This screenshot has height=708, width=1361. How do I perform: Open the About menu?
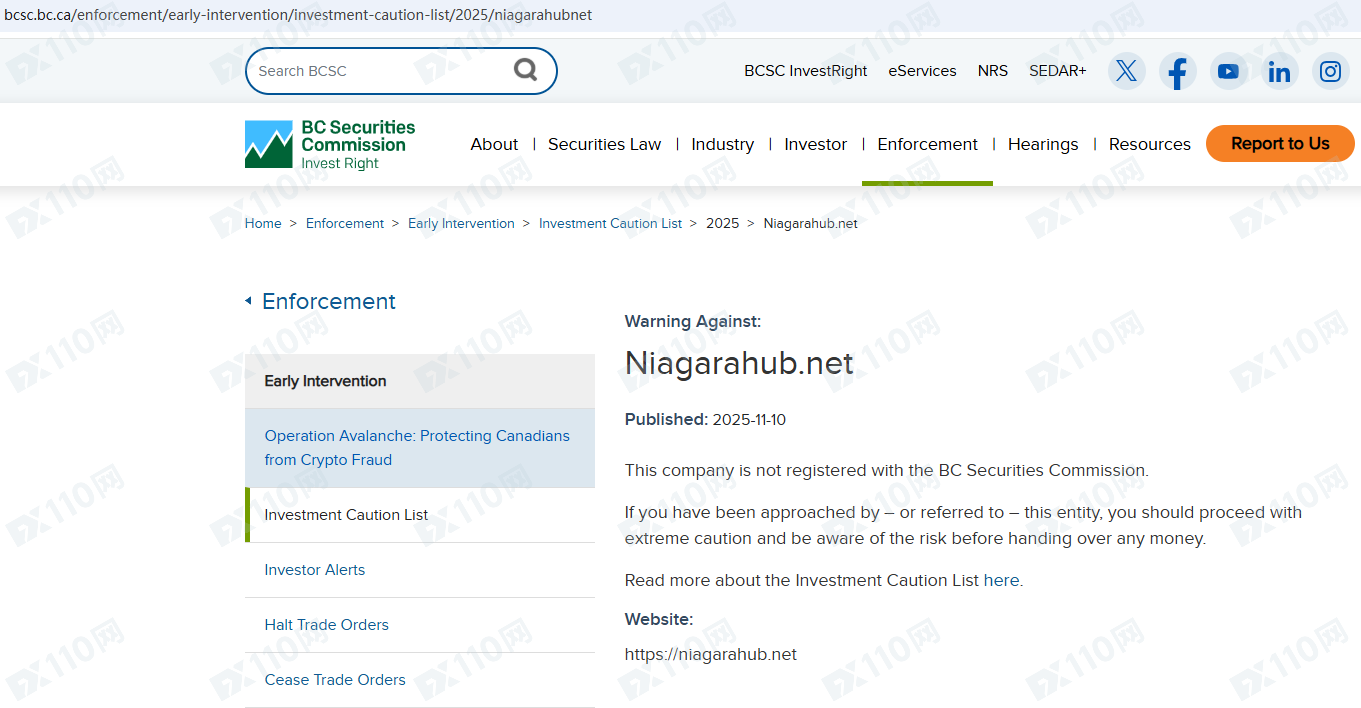pos(494,144)
